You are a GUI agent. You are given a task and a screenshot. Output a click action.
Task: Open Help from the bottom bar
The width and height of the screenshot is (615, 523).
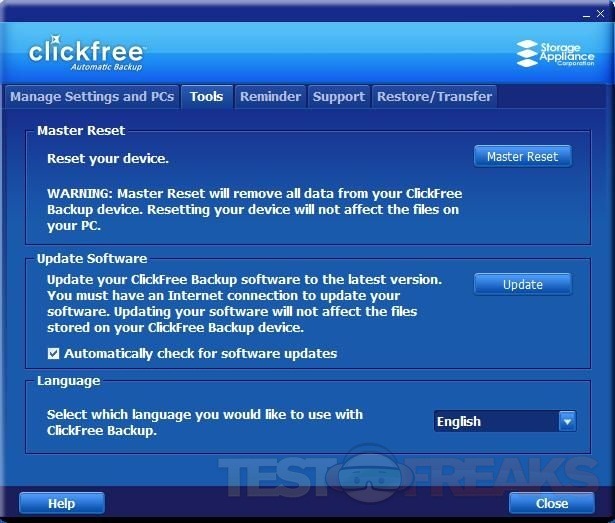click(61, 503)
